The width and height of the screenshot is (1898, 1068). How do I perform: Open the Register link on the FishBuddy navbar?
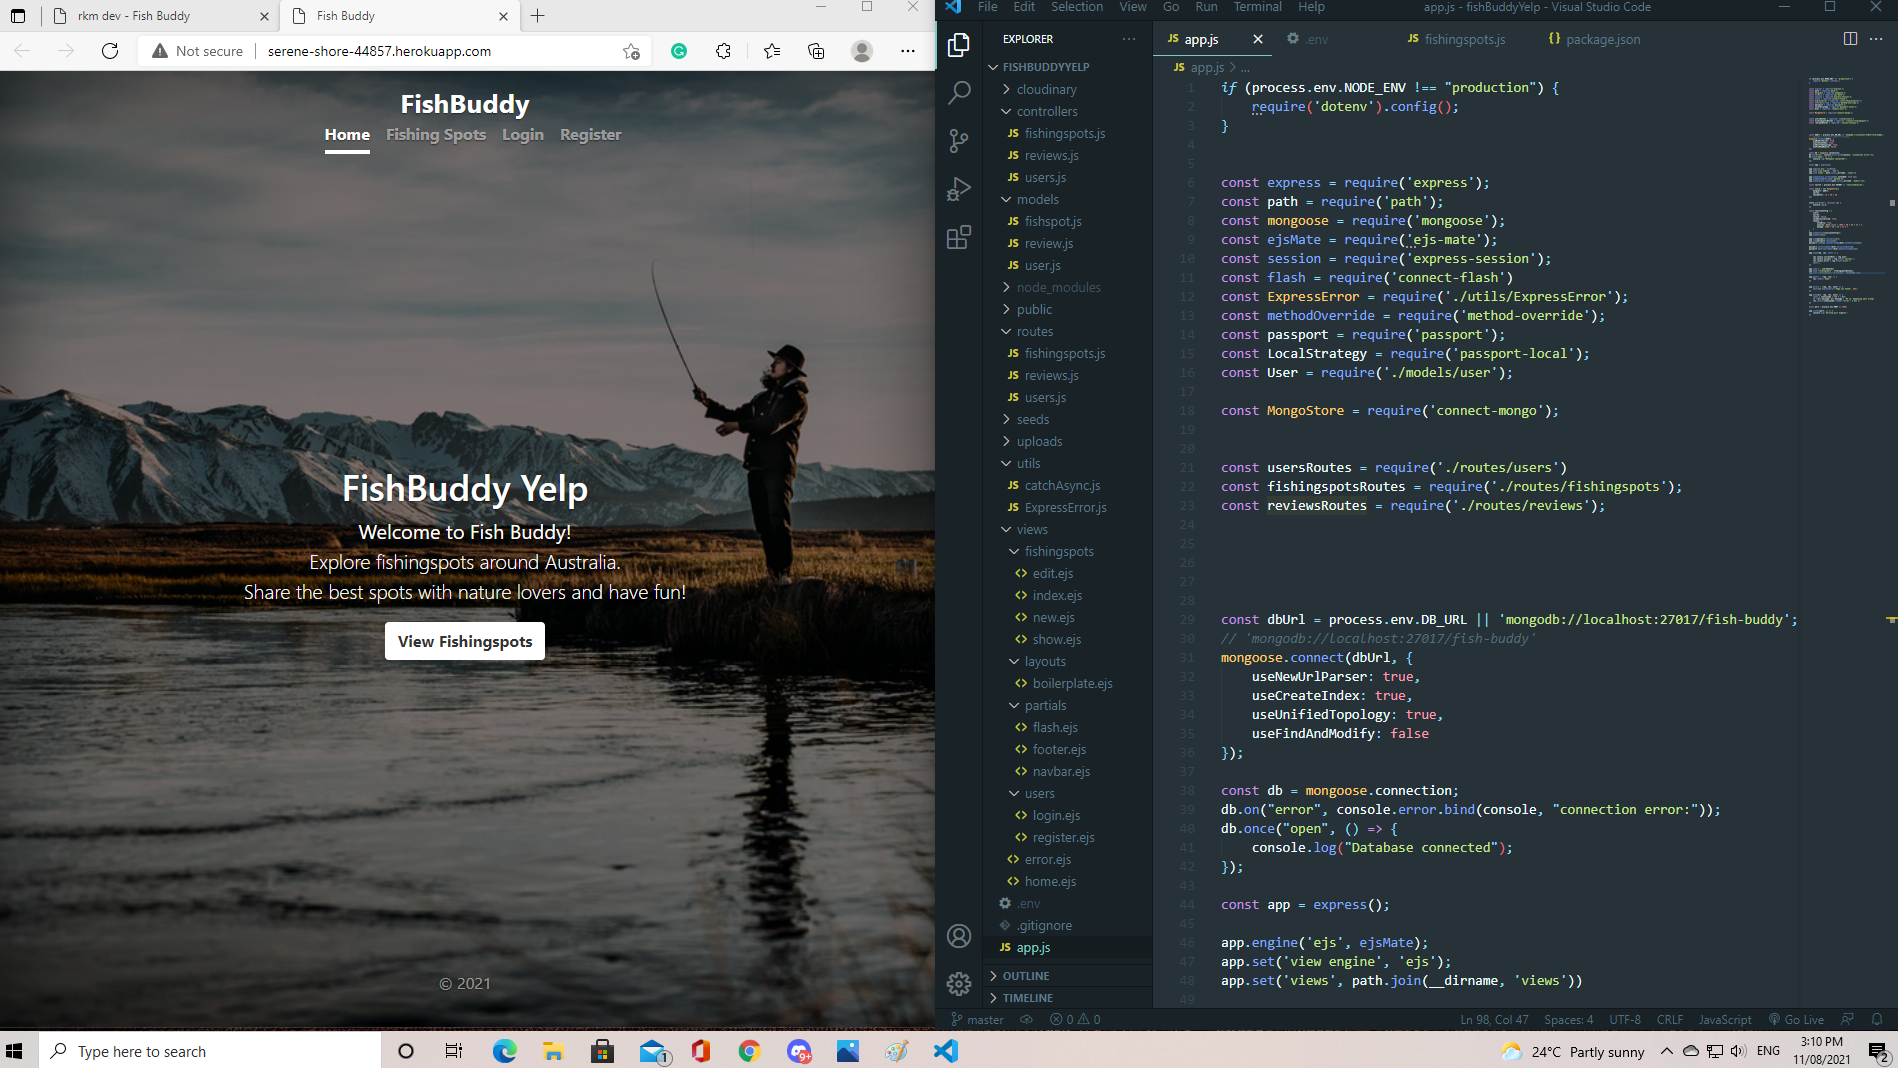[x=590, y=134]
